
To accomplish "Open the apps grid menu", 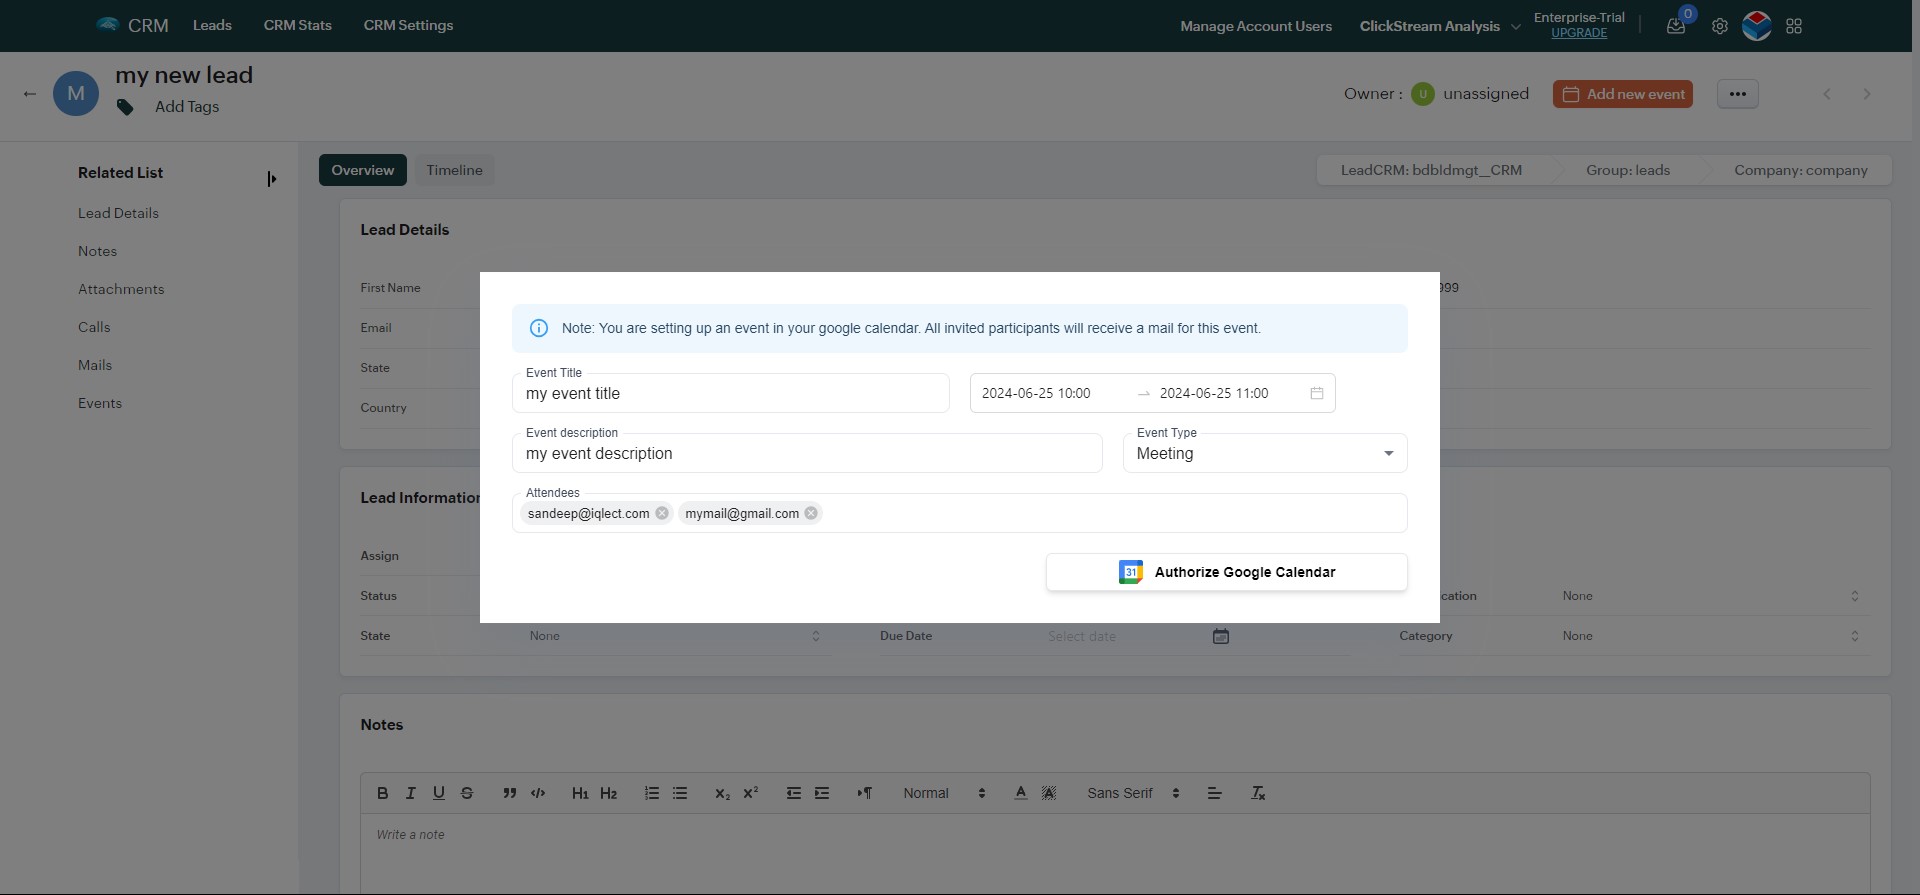I will (1794, 26).
